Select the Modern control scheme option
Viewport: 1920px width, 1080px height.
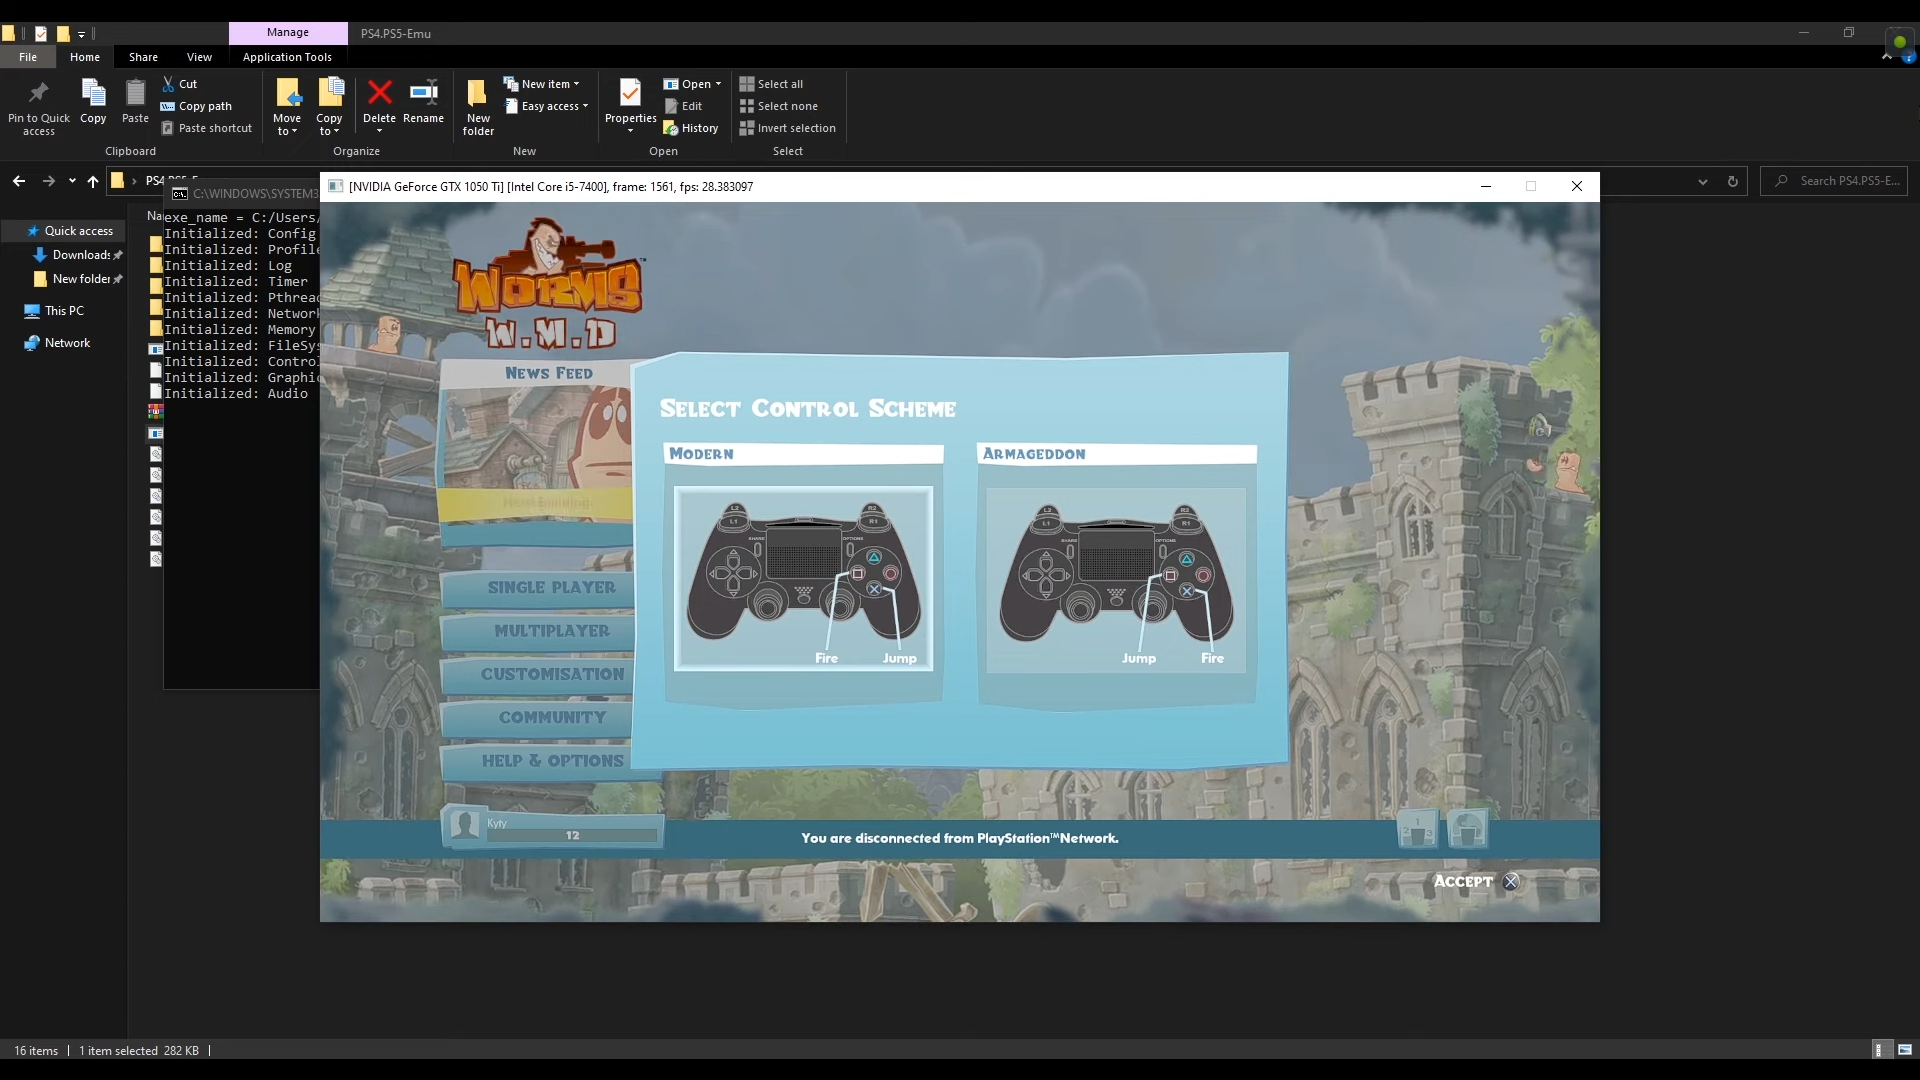[803, 578]
